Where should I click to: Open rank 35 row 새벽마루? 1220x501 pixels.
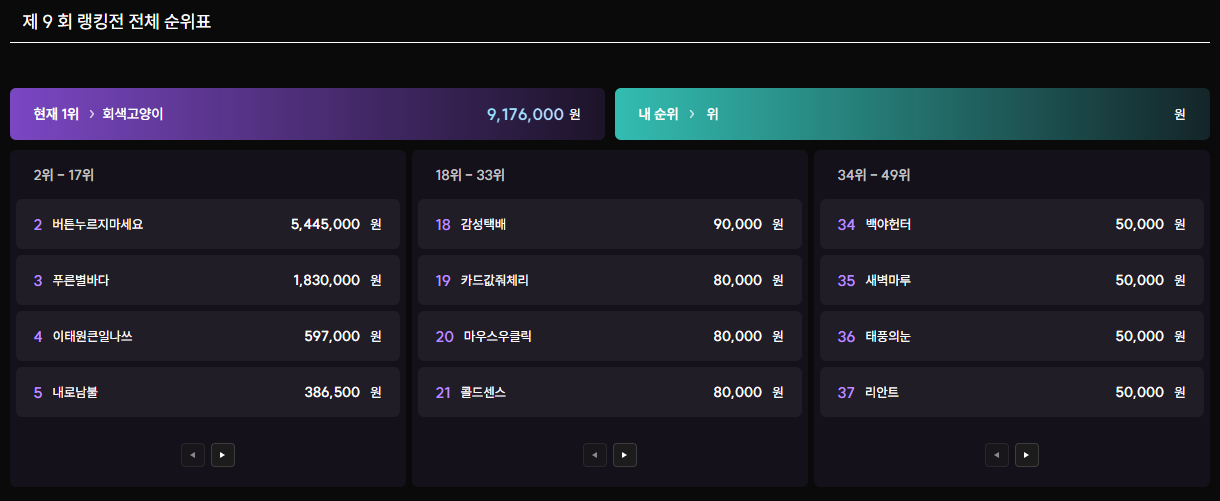tap(1012, 280)
